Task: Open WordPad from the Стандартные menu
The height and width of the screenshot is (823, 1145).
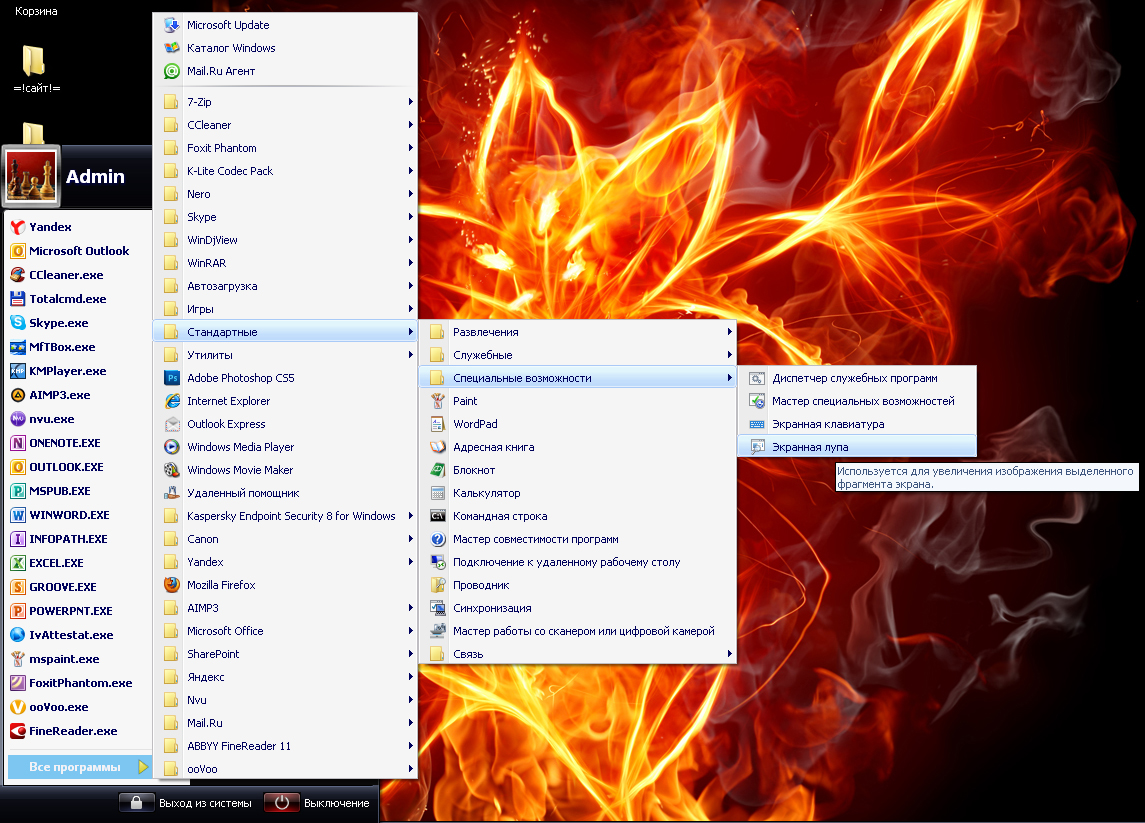Action: click(x=578, y=424)
